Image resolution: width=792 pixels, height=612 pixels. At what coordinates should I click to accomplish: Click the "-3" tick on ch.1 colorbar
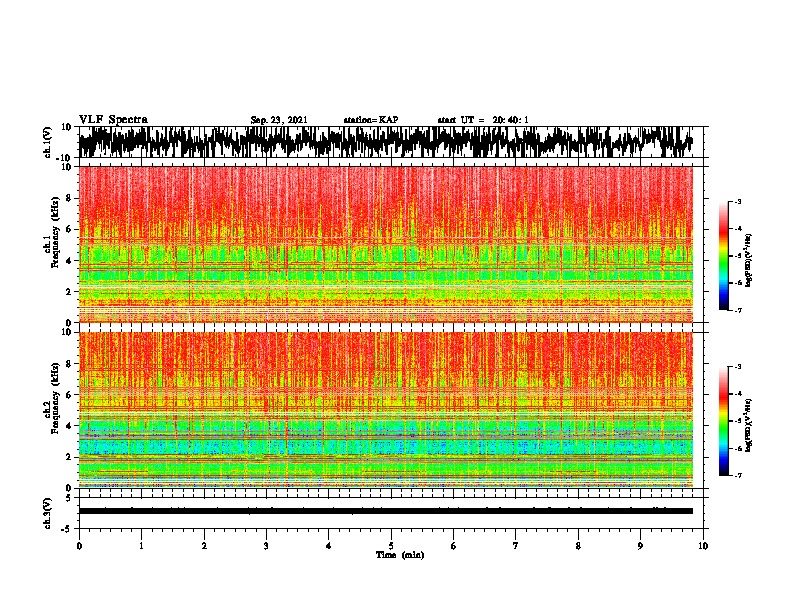(737, 202)
